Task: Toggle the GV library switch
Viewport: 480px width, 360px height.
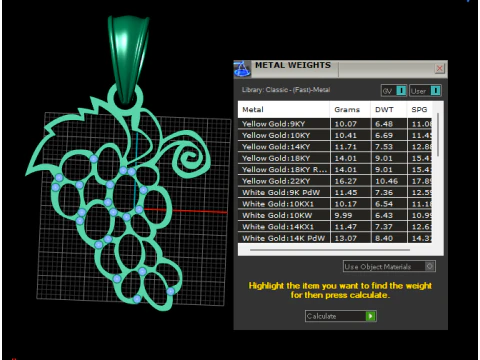Action: click(394, 91)
